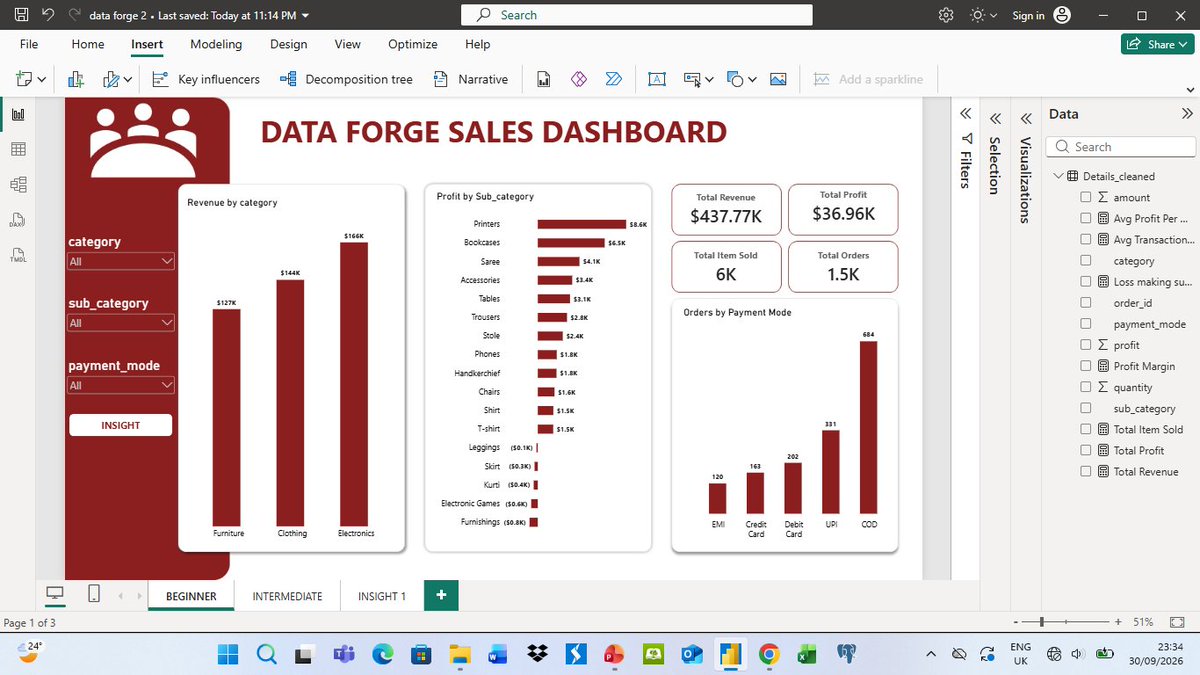Viewport: 1200px width, 675px height.
Task: Open Dropbox from the Windows taskbar
Action: coord(538,654)
